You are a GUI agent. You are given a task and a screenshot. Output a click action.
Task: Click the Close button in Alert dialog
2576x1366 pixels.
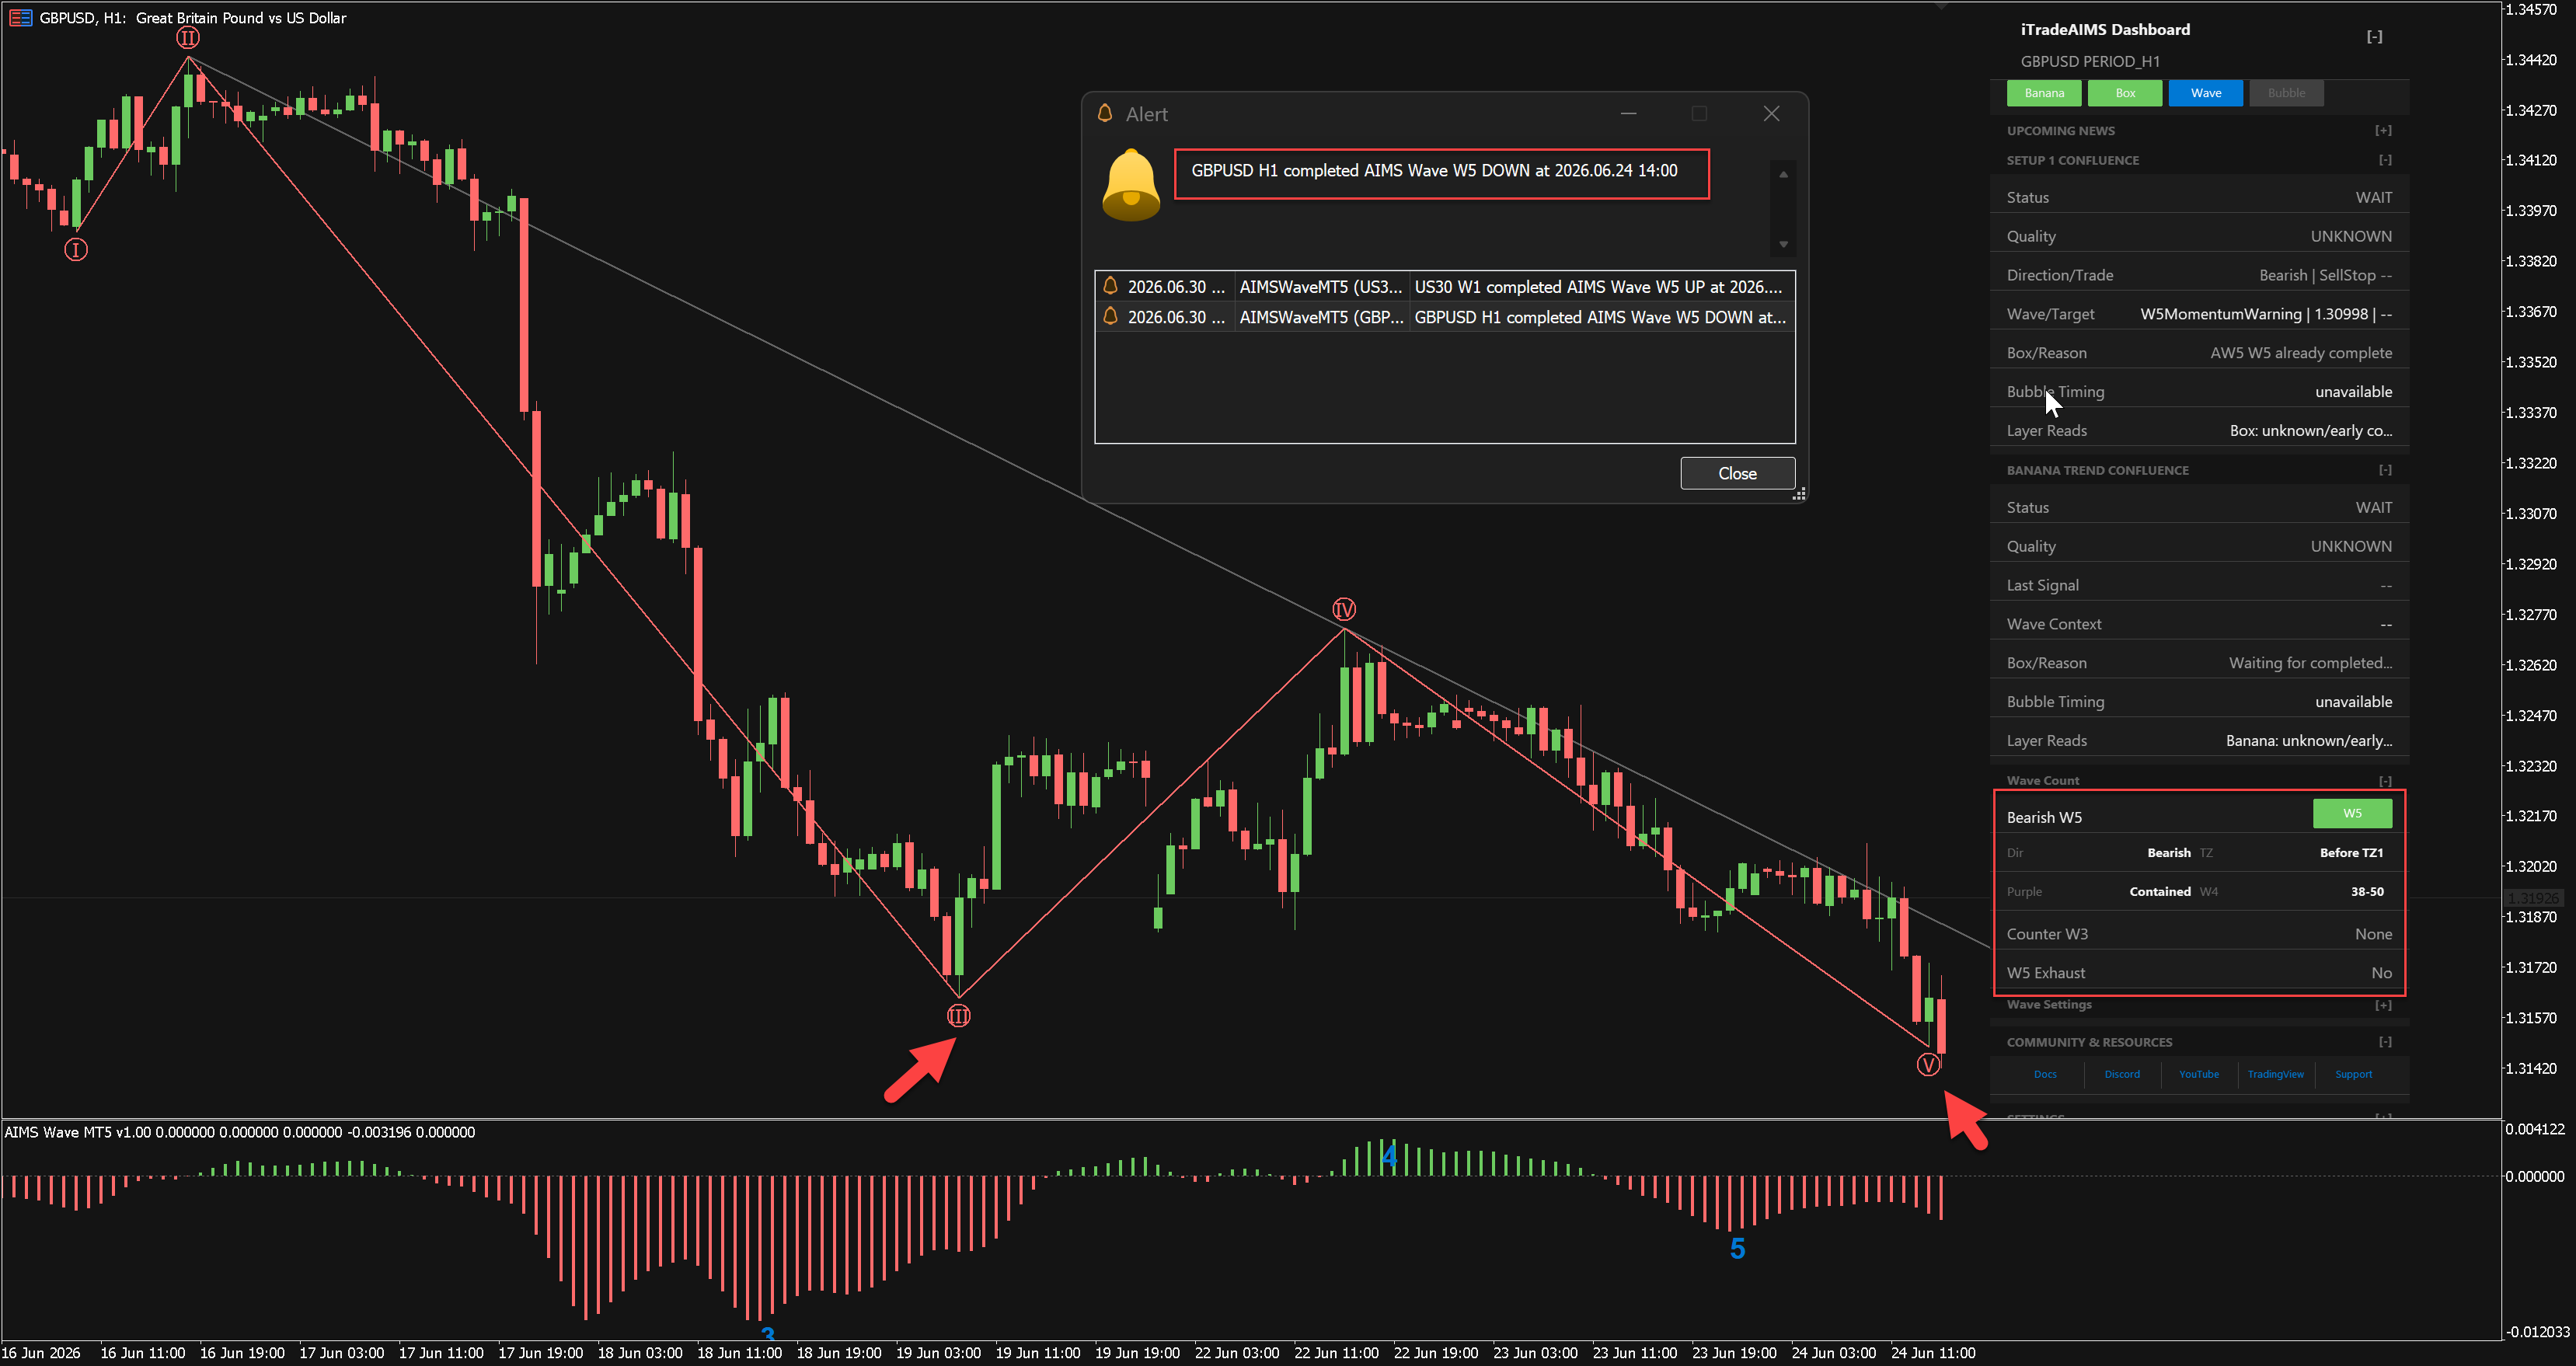pos(1737,473)
